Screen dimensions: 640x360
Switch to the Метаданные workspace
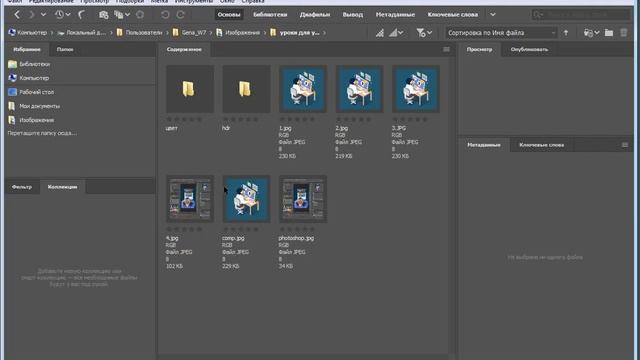pos(395,15)
